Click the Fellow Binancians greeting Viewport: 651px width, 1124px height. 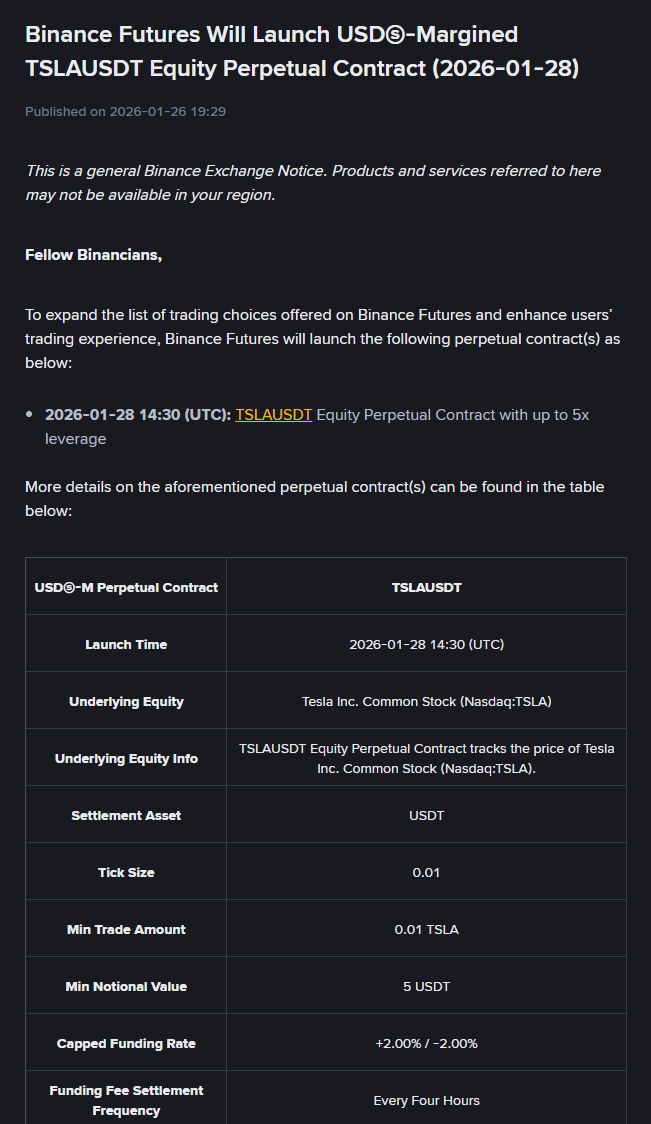93,254
